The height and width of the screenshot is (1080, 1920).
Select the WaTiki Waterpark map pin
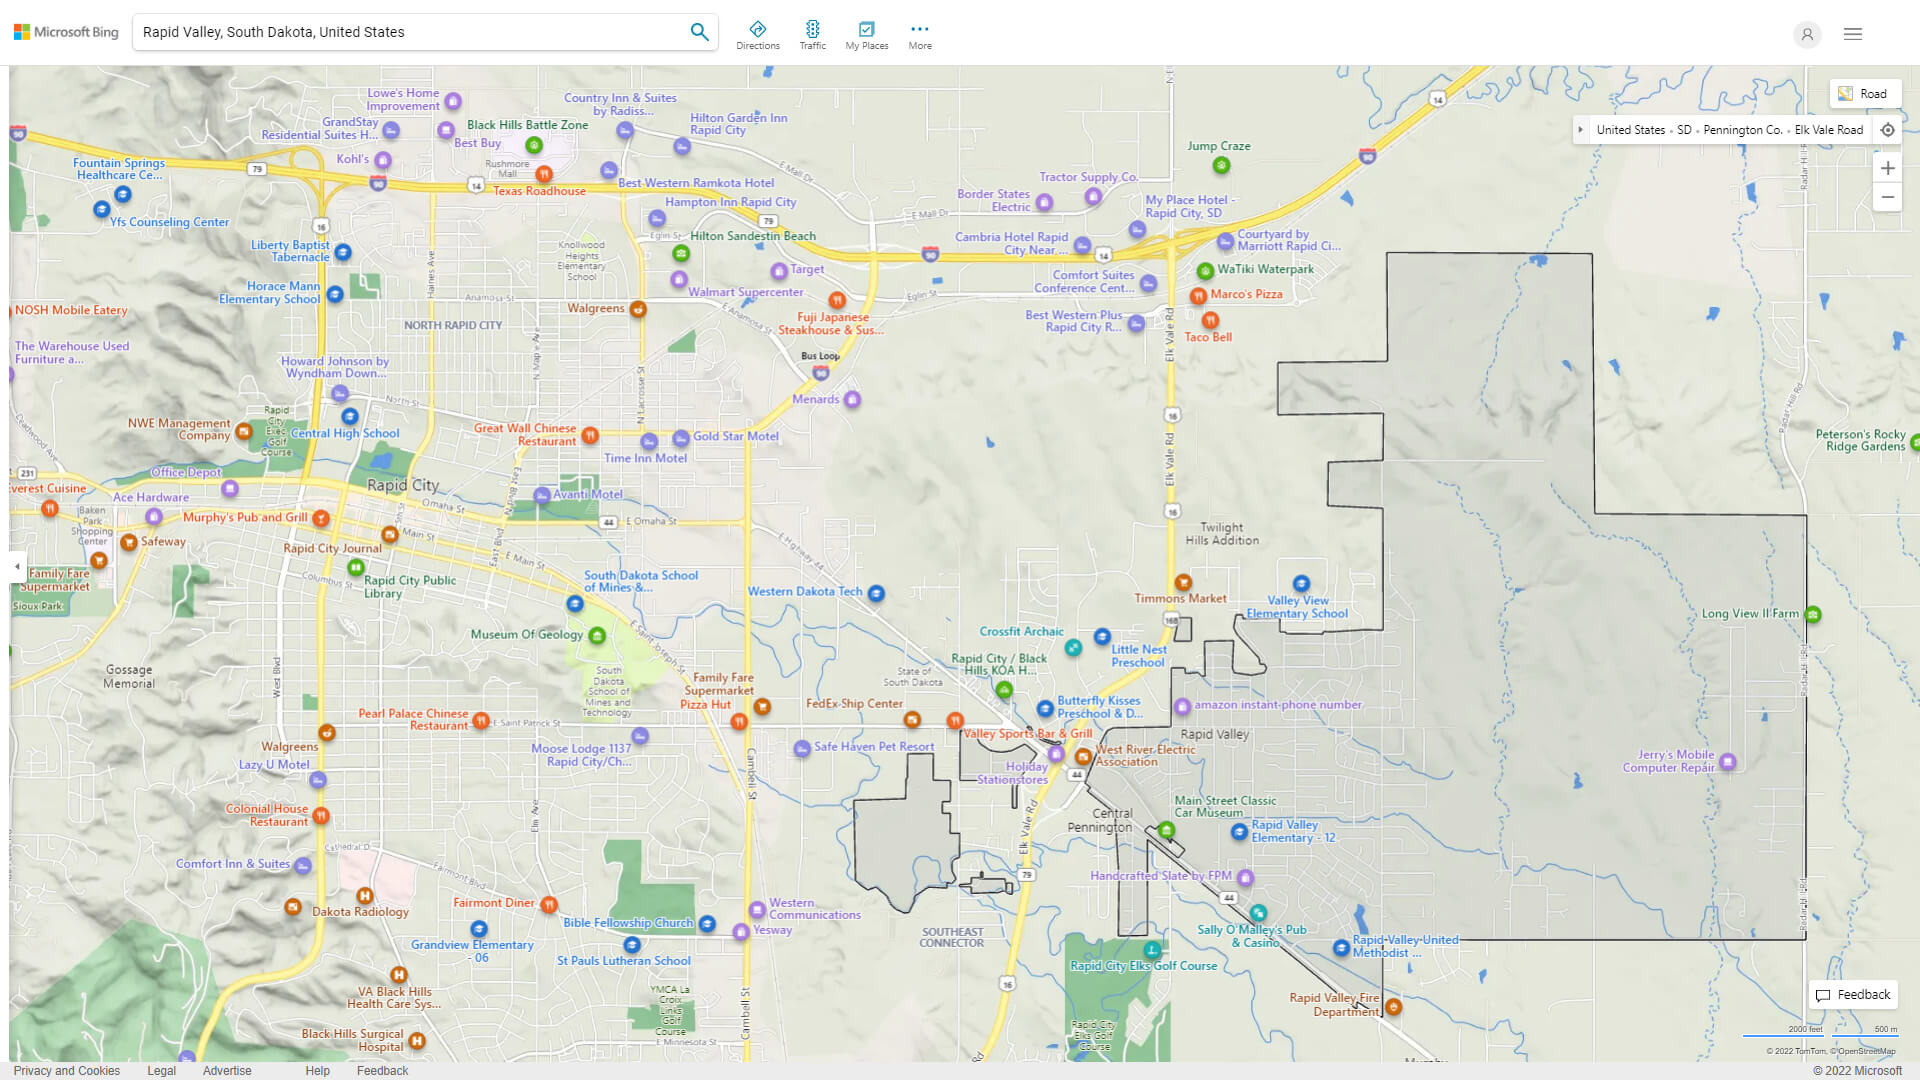point(1205,271)
